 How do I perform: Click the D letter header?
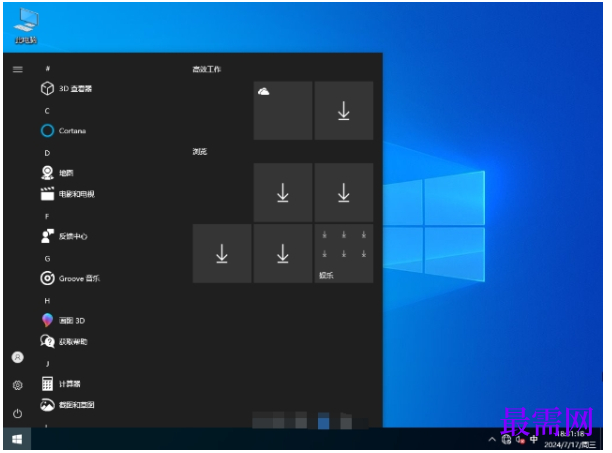[x=47, y=153]
